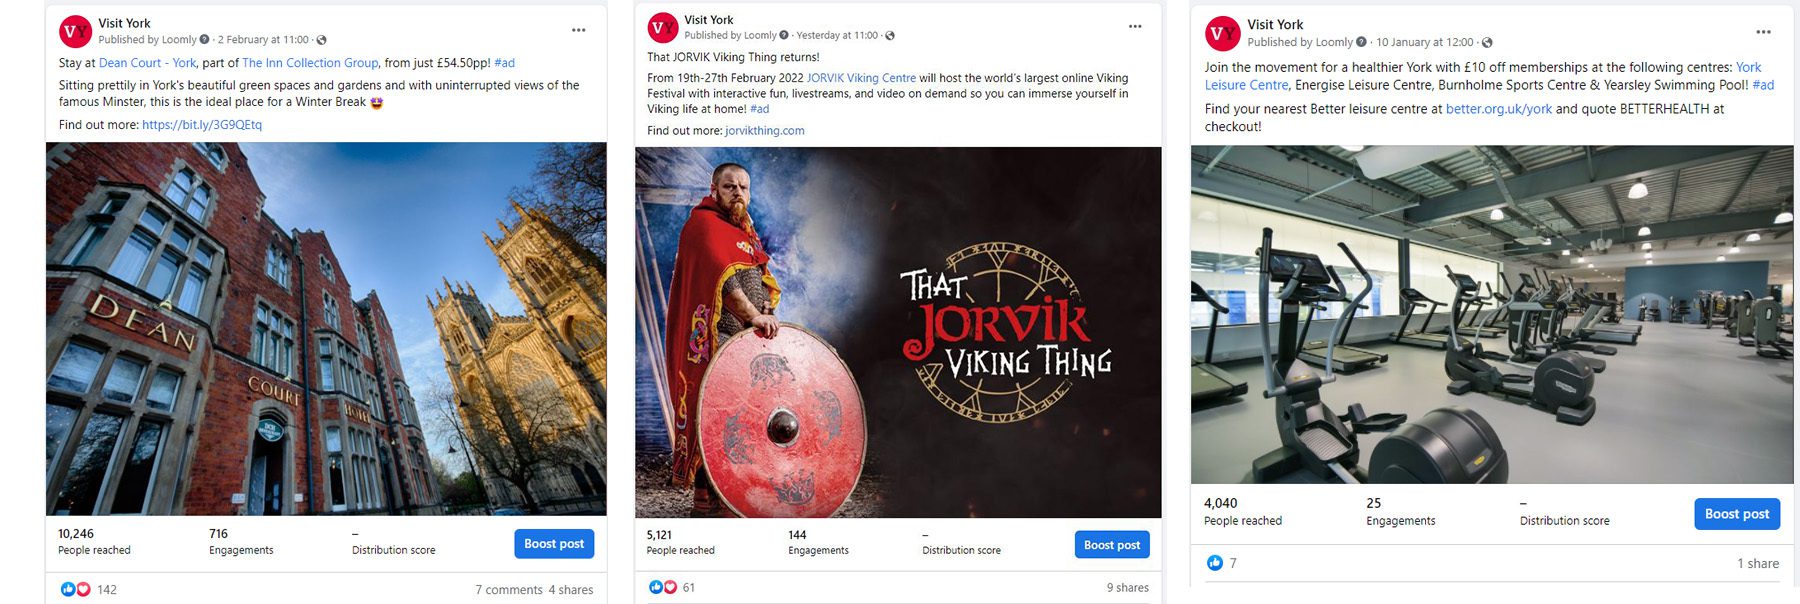Click the reaction icons next to 142

pyautogui.click(x=75, y=589)
